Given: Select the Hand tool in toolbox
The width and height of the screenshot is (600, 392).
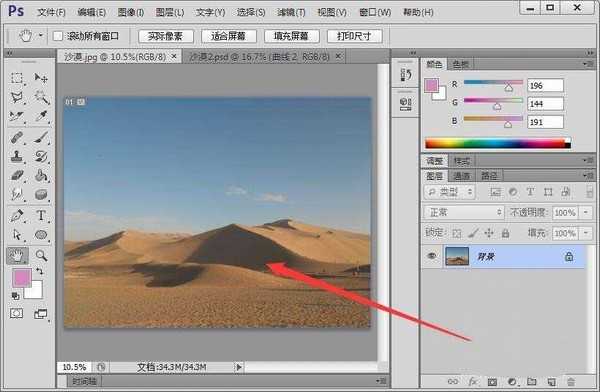Looking at the screenshot, I should pyautogui.click(x=17, y=256).
